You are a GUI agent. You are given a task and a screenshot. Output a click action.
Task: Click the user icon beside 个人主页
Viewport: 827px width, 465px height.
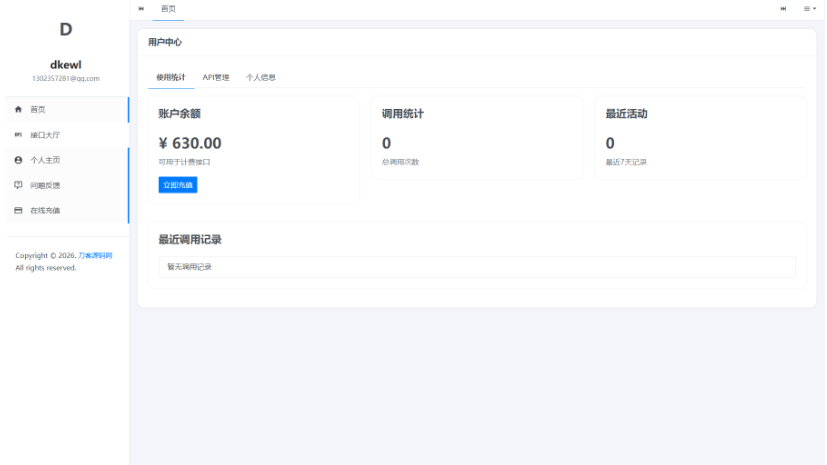(18, 160)
